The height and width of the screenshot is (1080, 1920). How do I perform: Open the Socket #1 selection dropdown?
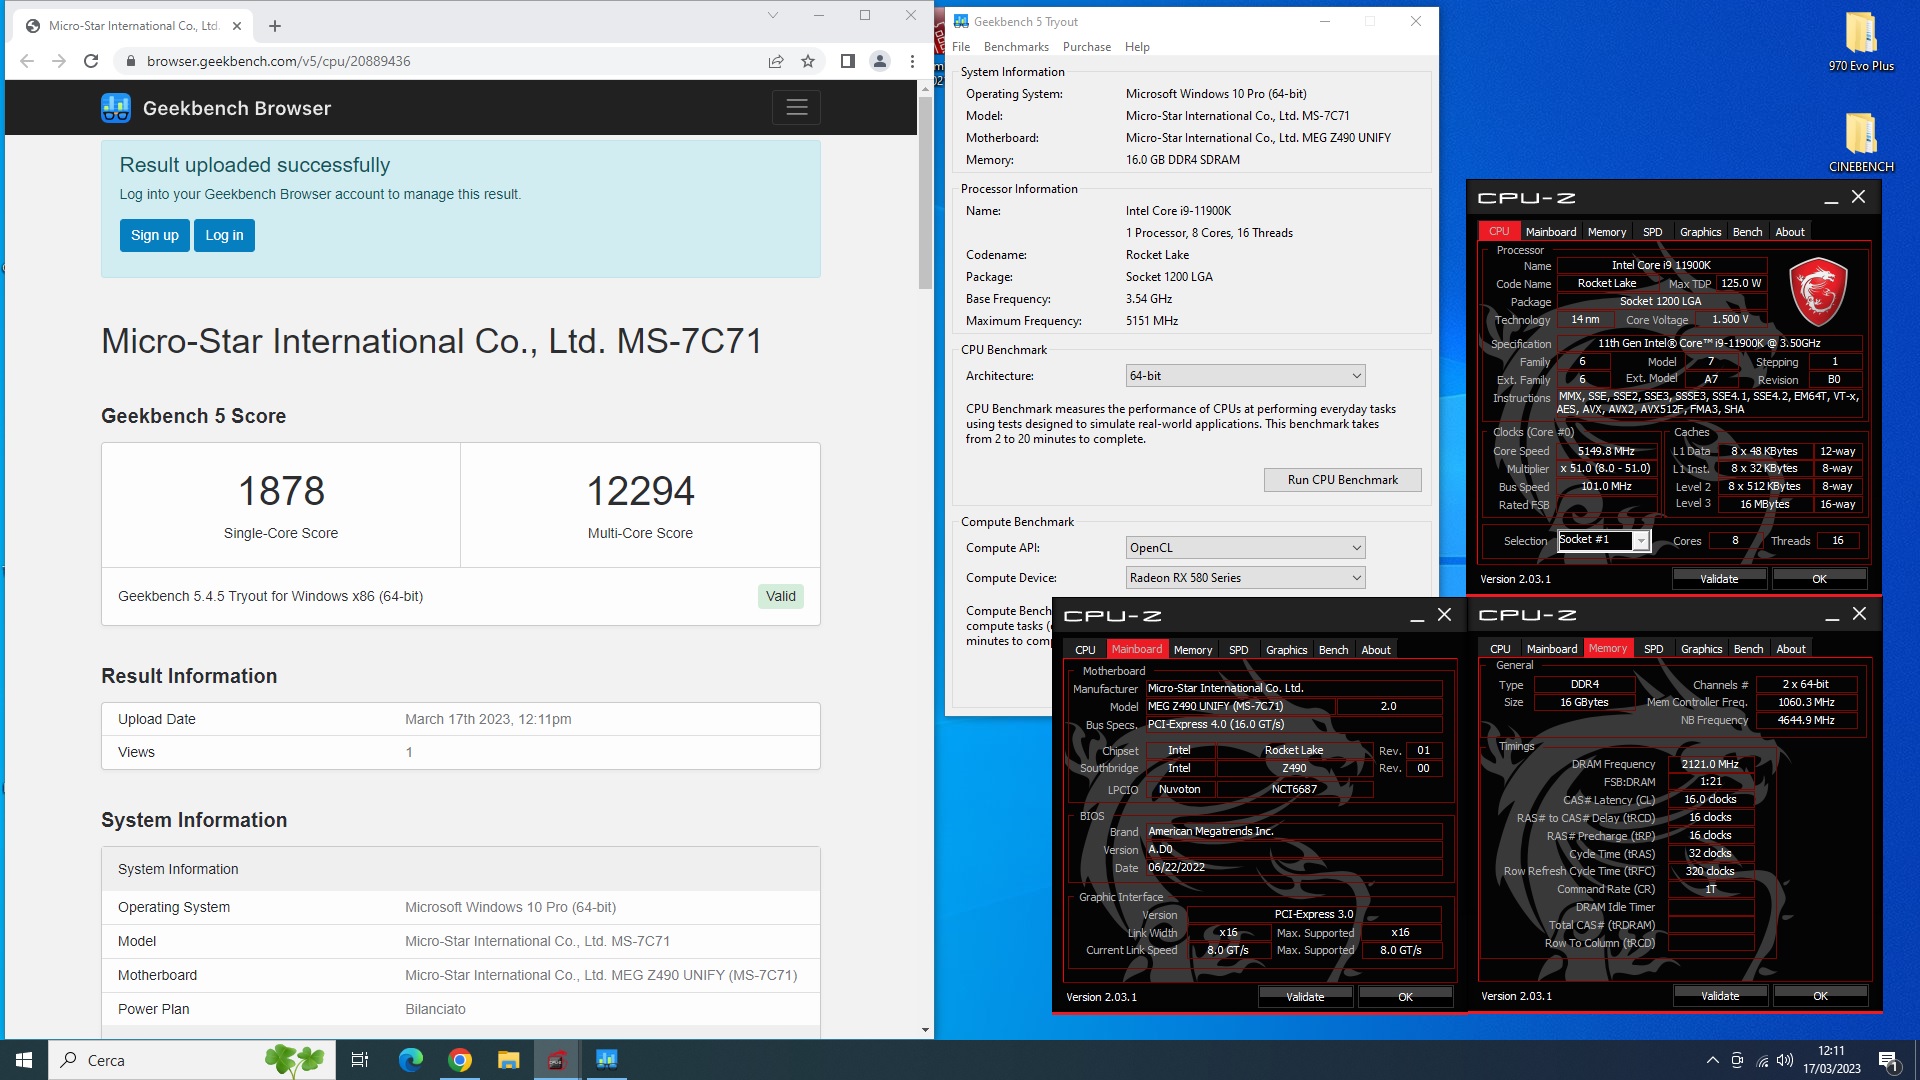pyautogui.click(x=1603, y=540)
